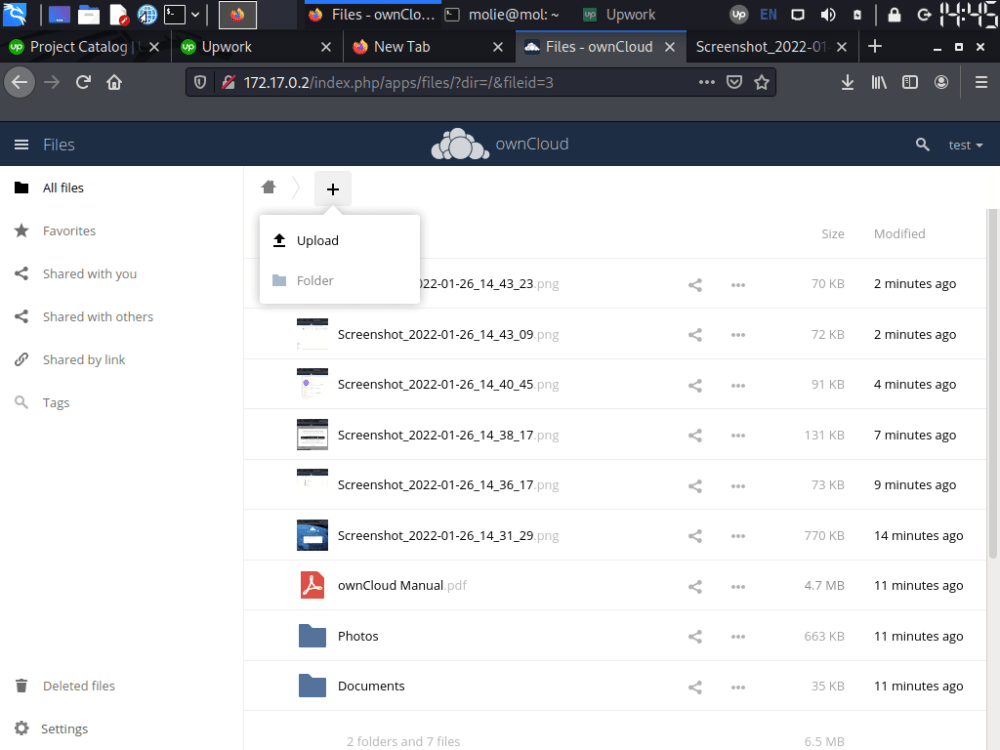Open more actions for Screenshot 14_38_17
1000x750 pixels.
point(738,436)
